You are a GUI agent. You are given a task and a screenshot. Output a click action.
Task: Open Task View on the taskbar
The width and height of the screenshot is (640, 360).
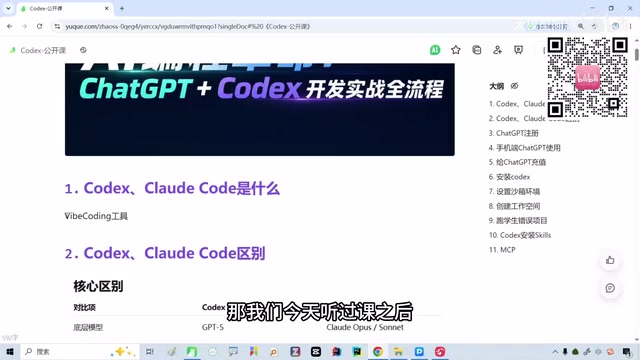150,351
